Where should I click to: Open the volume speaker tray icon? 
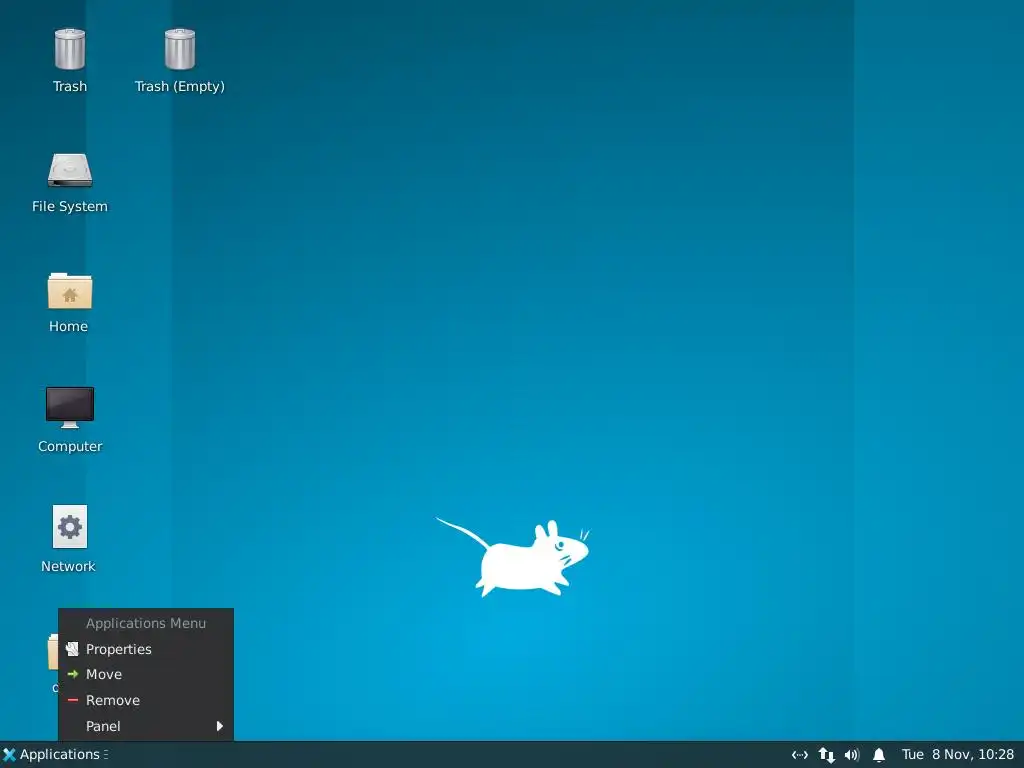[x=852, y=755]
